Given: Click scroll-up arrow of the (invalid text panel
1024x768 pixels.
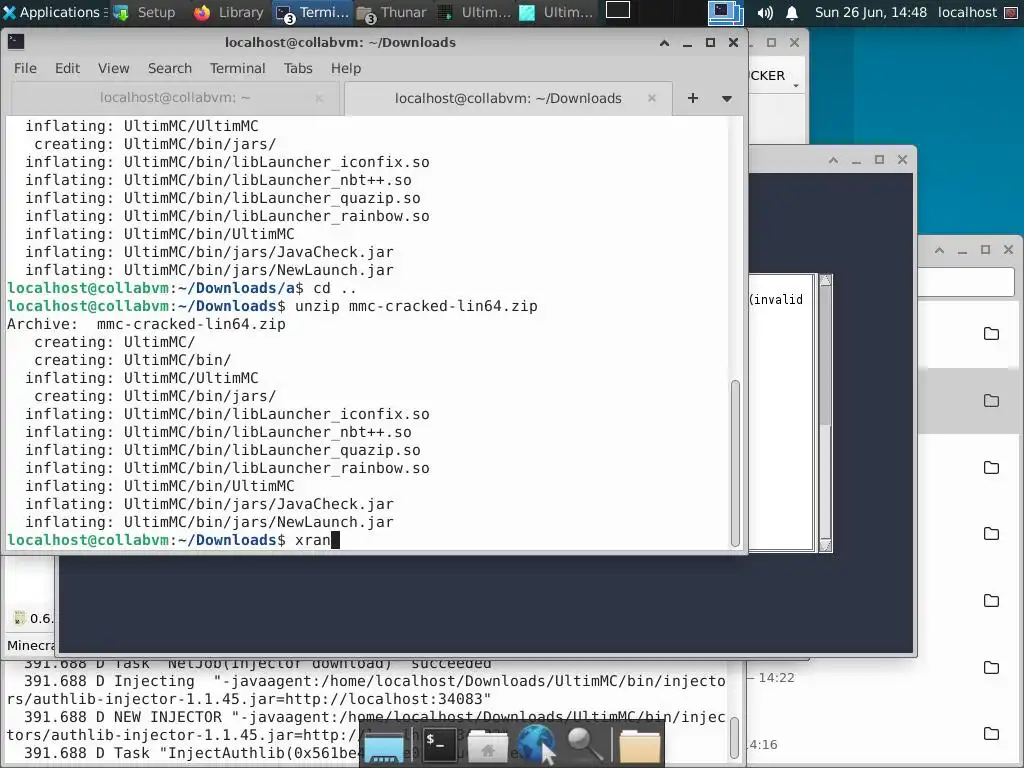Looking at the screenshot, I should (825, 280).
